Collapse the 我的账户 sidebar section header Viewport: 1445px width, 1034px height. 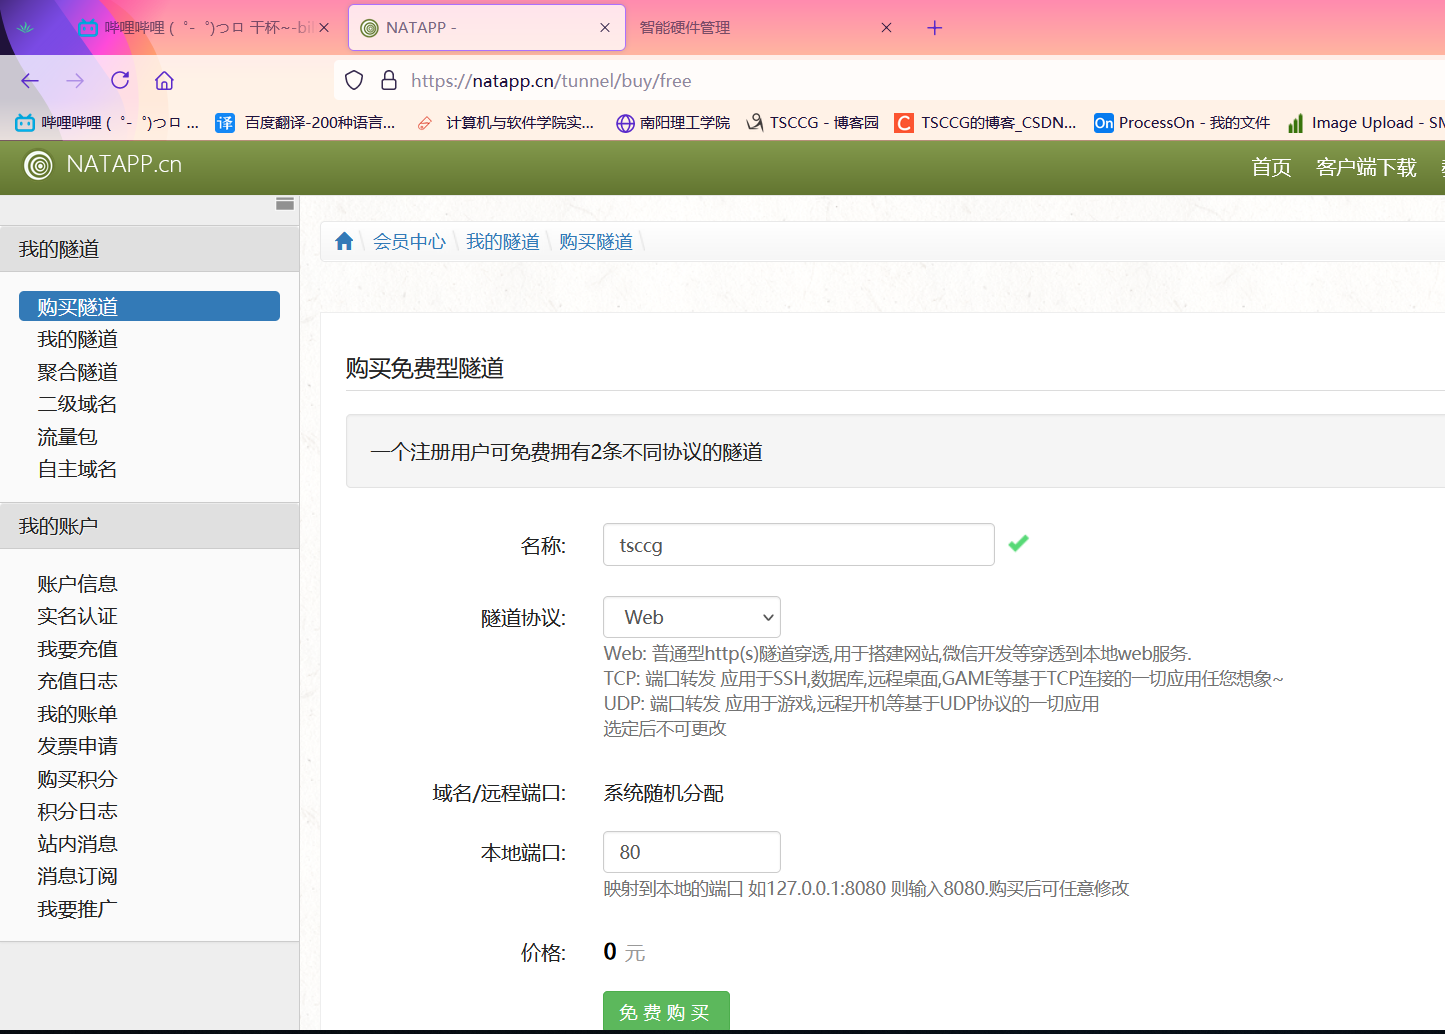pos(149,526)
